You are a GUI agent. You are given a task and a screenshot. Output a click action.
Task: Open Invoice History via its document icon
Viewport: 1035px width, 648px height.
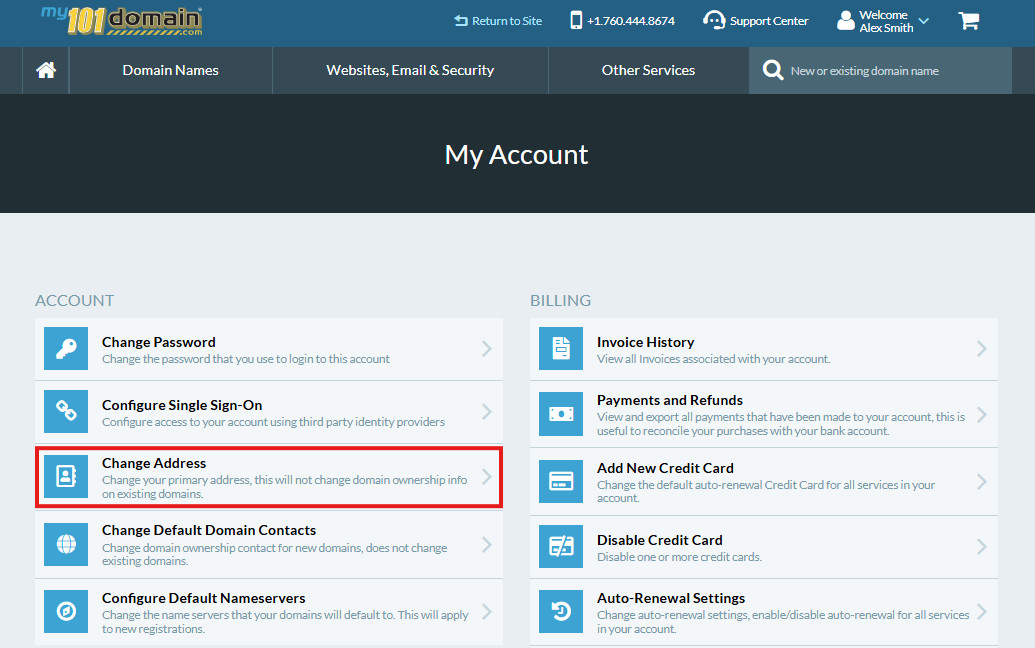click(x=561, y=348)
